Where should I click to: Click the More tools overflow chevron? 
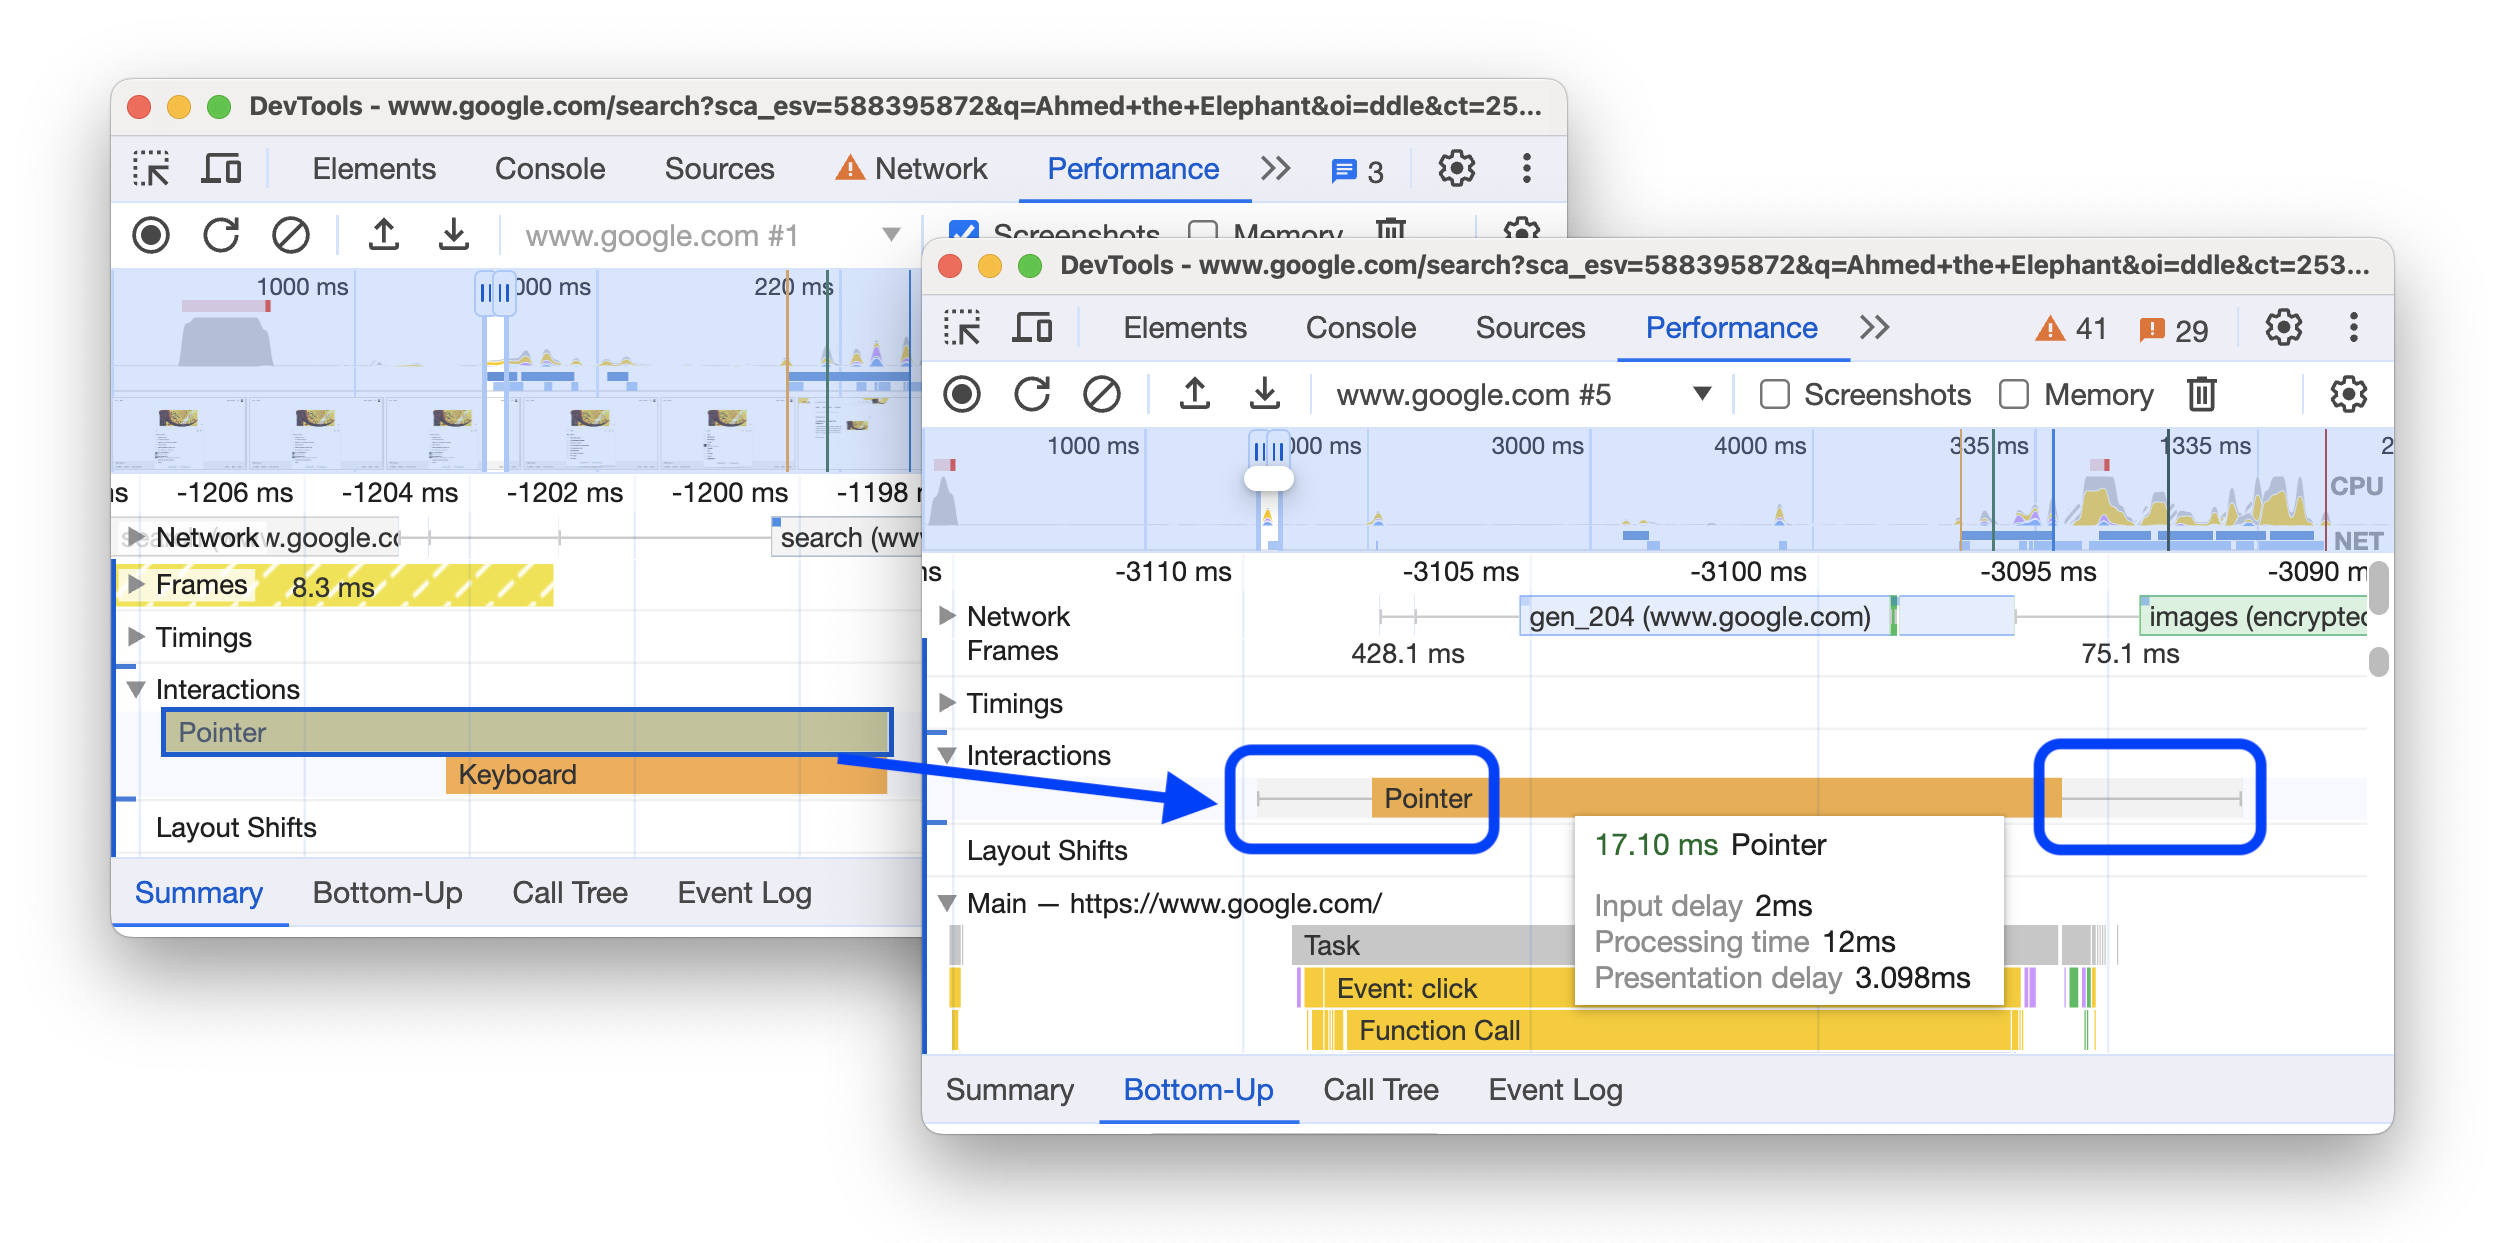pyautogui.click(x=1871, y=329)
